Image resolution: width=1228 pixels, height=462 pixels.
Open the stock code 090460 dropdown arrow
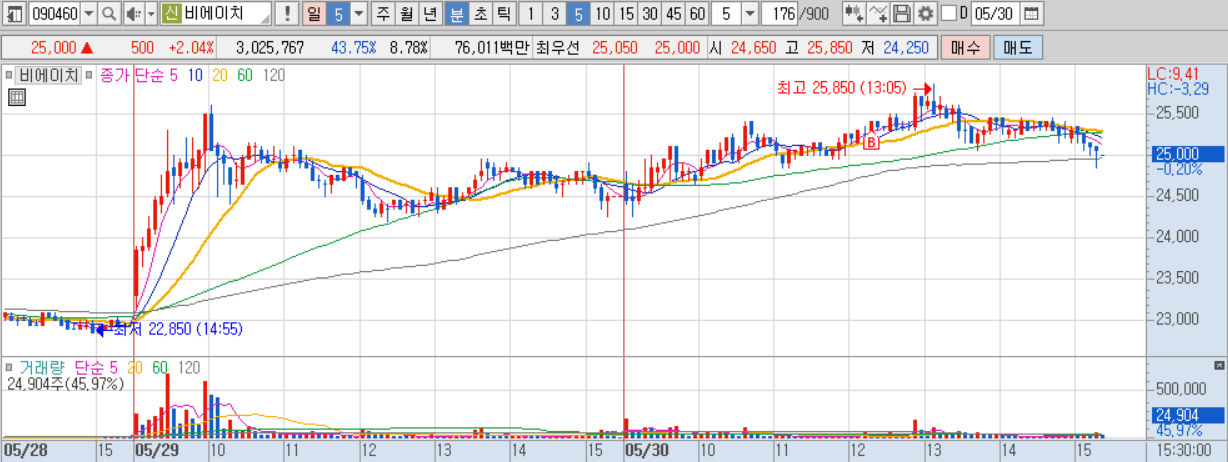[88, 14]
